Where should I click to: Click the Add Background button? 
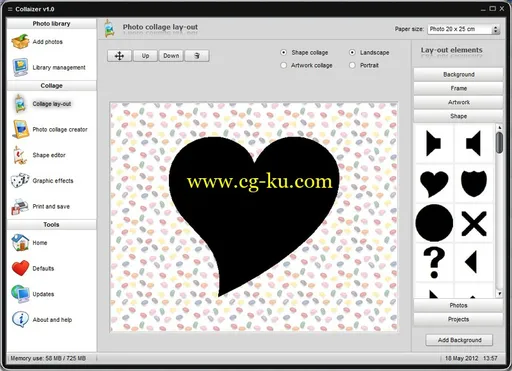click(x=459, y=340)
